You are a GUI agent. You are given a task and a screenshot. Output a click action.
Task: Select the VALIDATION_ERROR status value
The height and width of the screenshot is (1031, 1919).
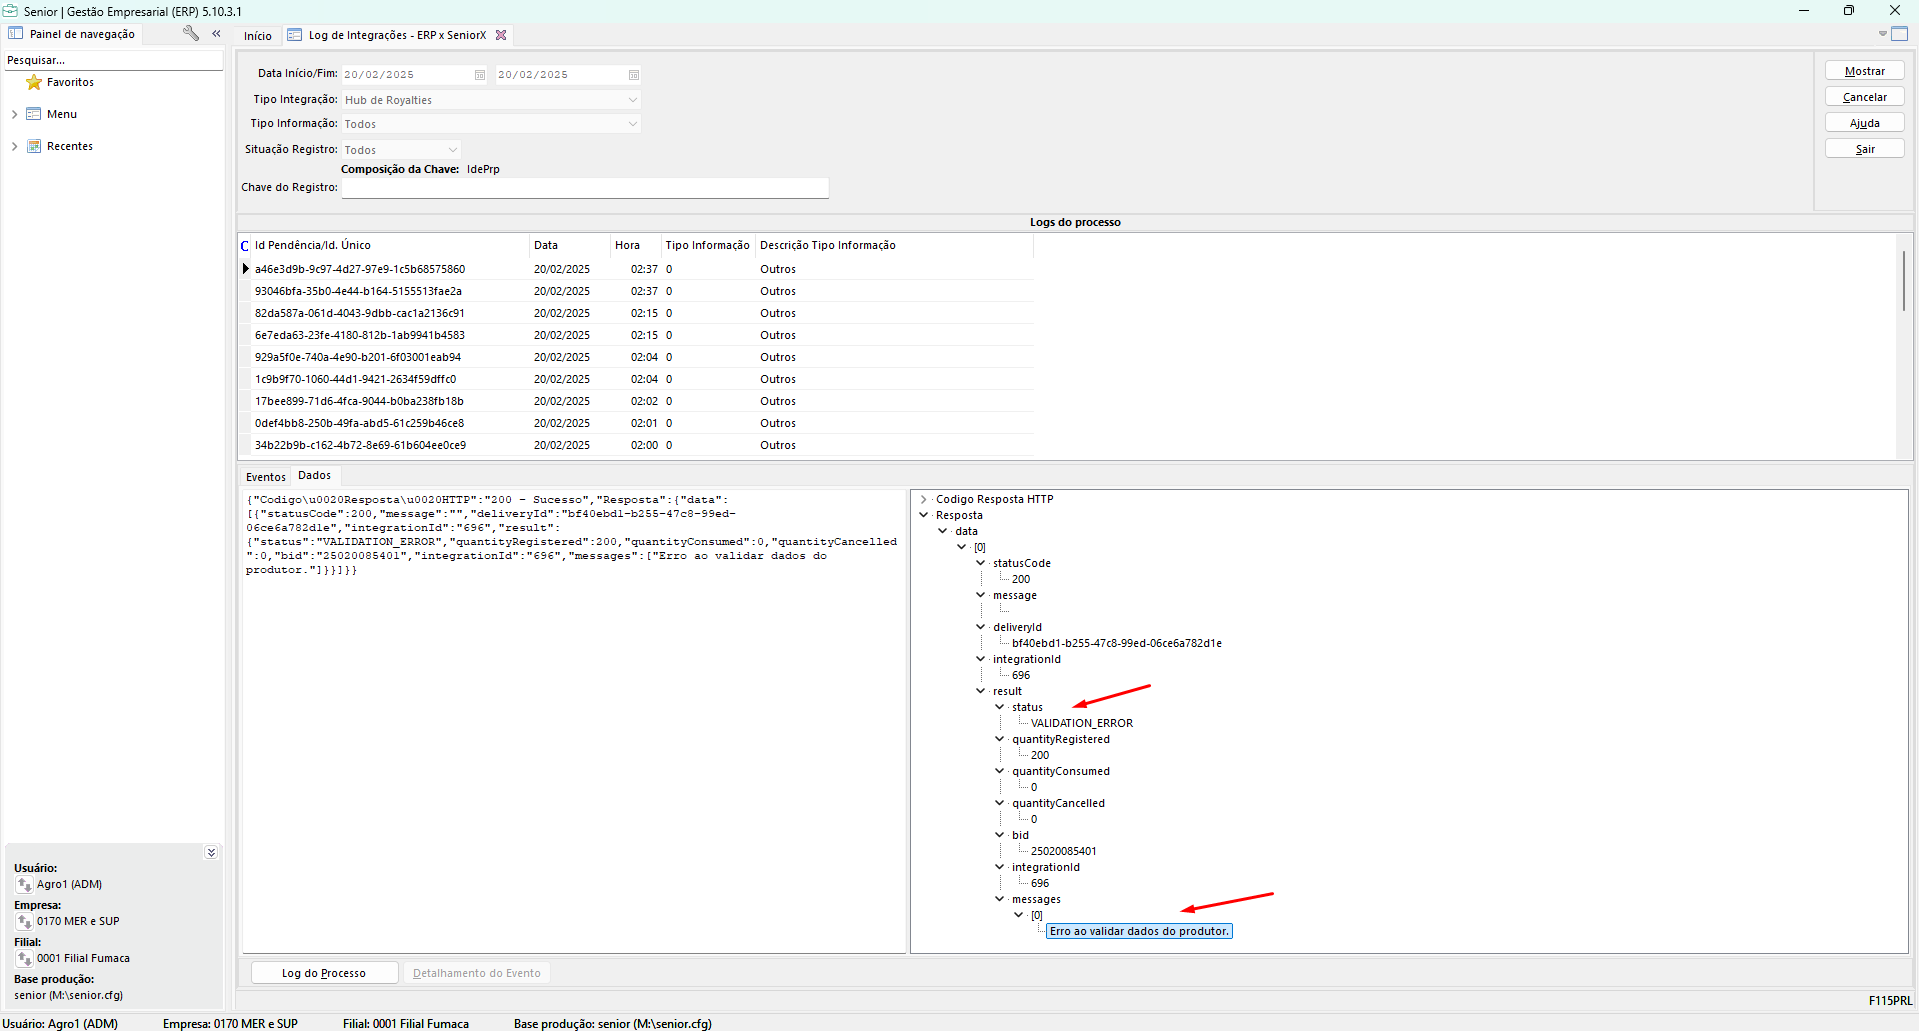[x=1082, y=723]
